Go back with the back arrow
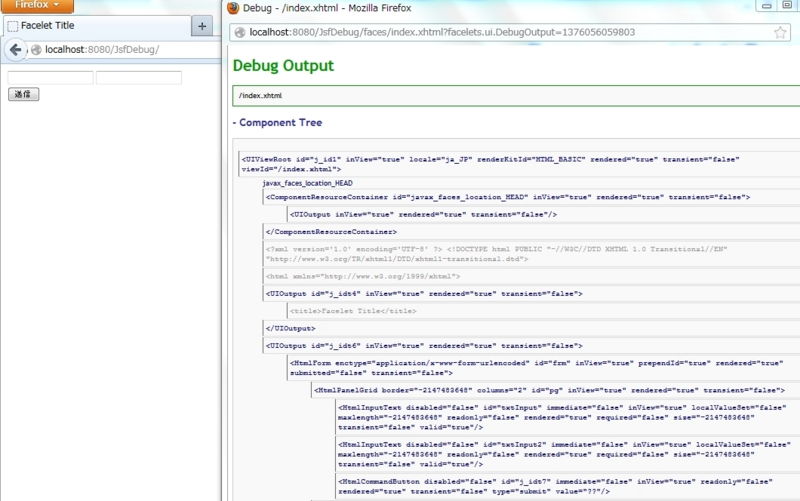800x501 pixels. 16,49
